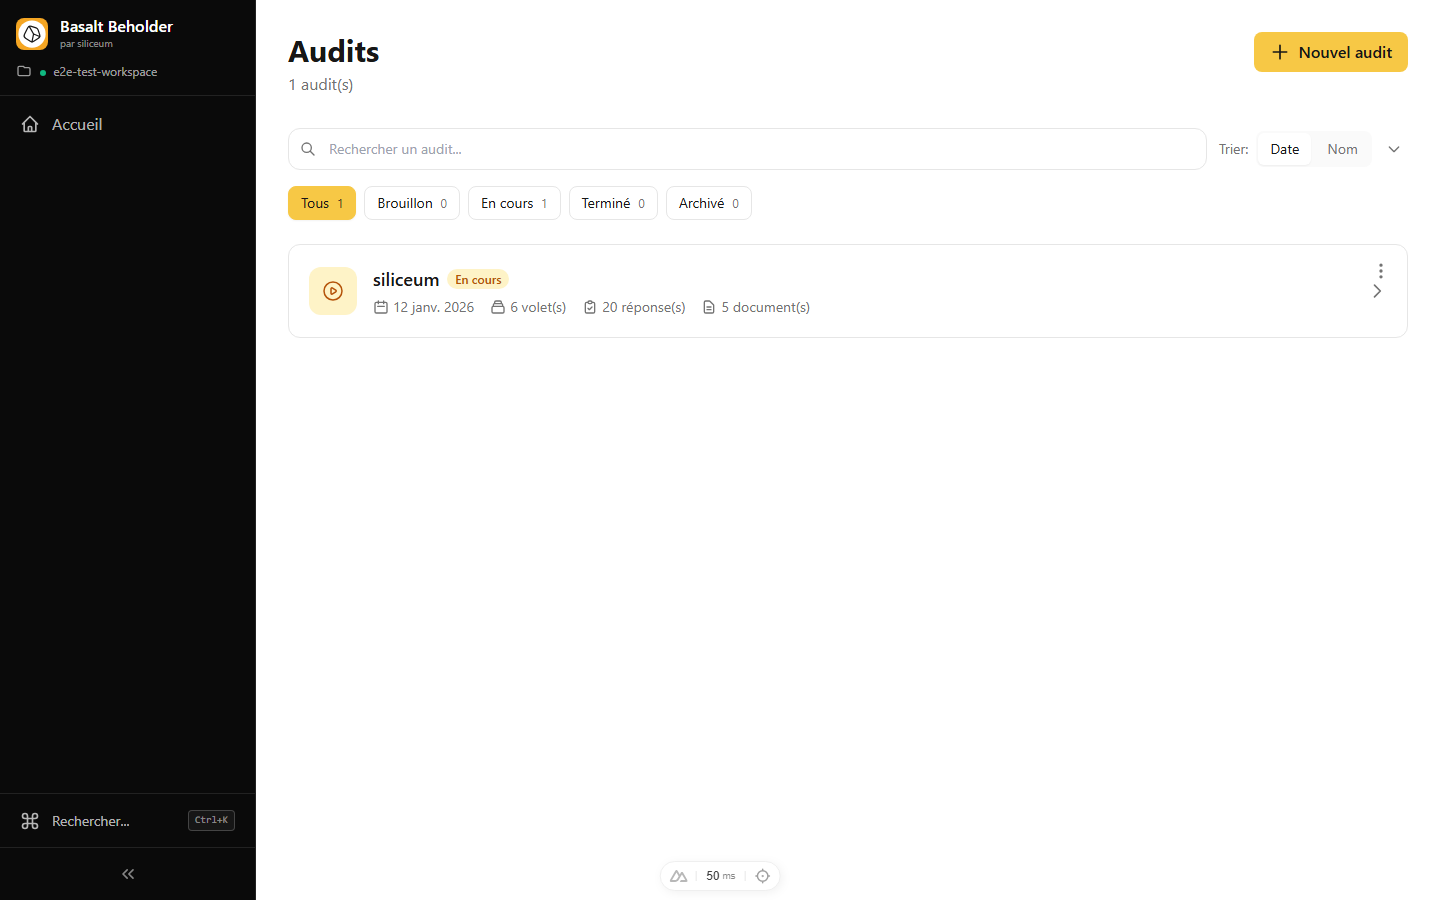
Task: Click the home icon beside Accueil
Action: (x=30, y=124)
